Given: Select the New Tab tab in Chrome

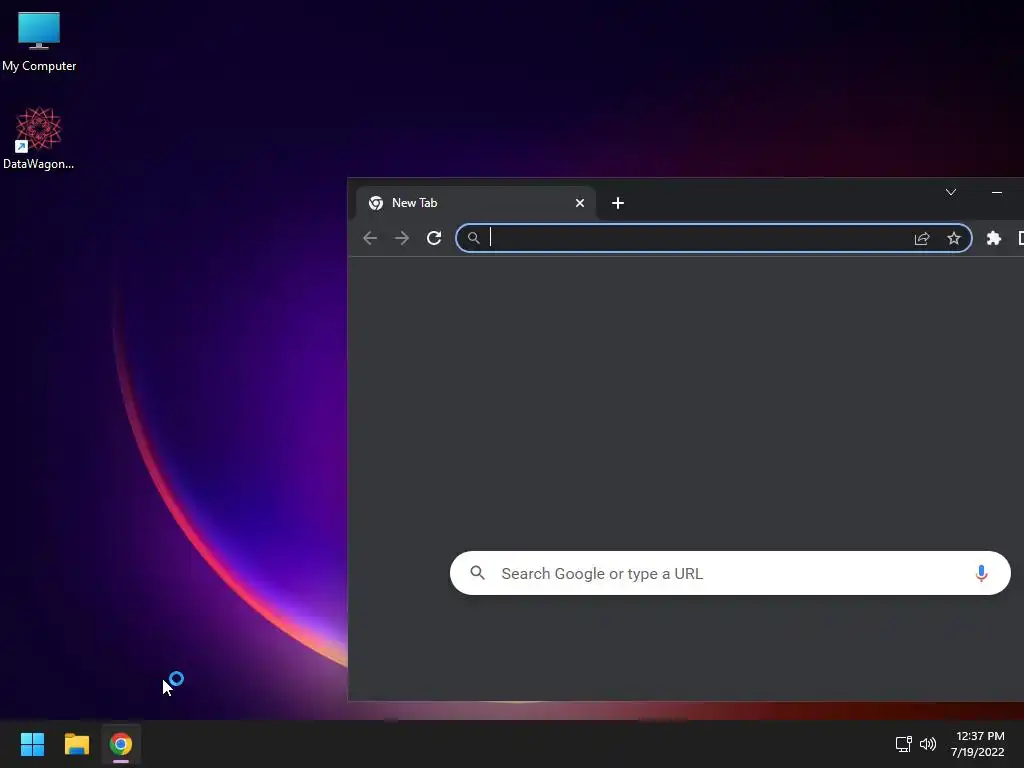Looking at the screenshot, I should point(475,203).
